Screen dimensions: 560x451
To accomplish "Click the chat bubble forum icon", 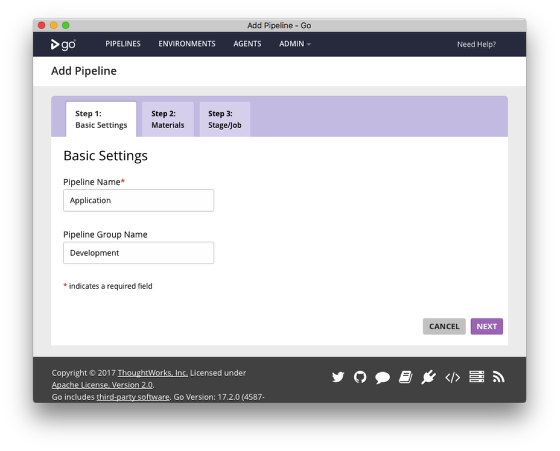I will click(382, 377).
